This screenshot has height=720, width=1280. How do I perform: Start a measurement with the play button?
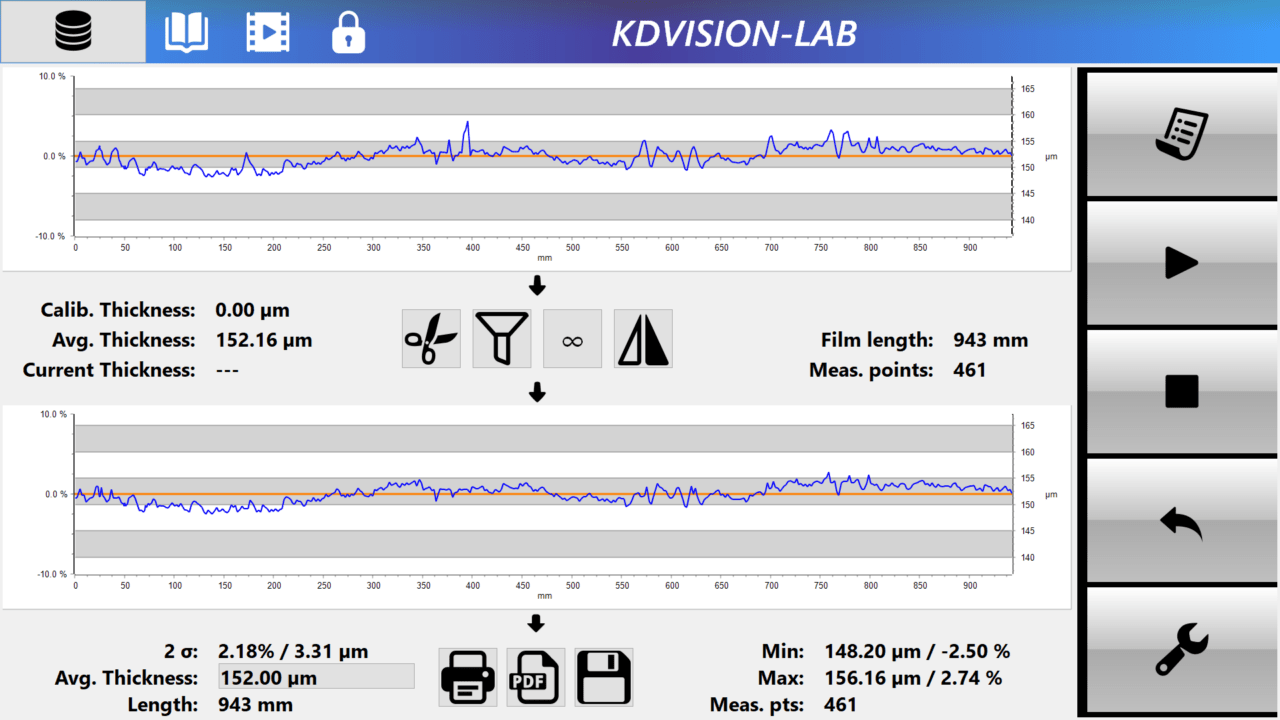pos(1180,263)
